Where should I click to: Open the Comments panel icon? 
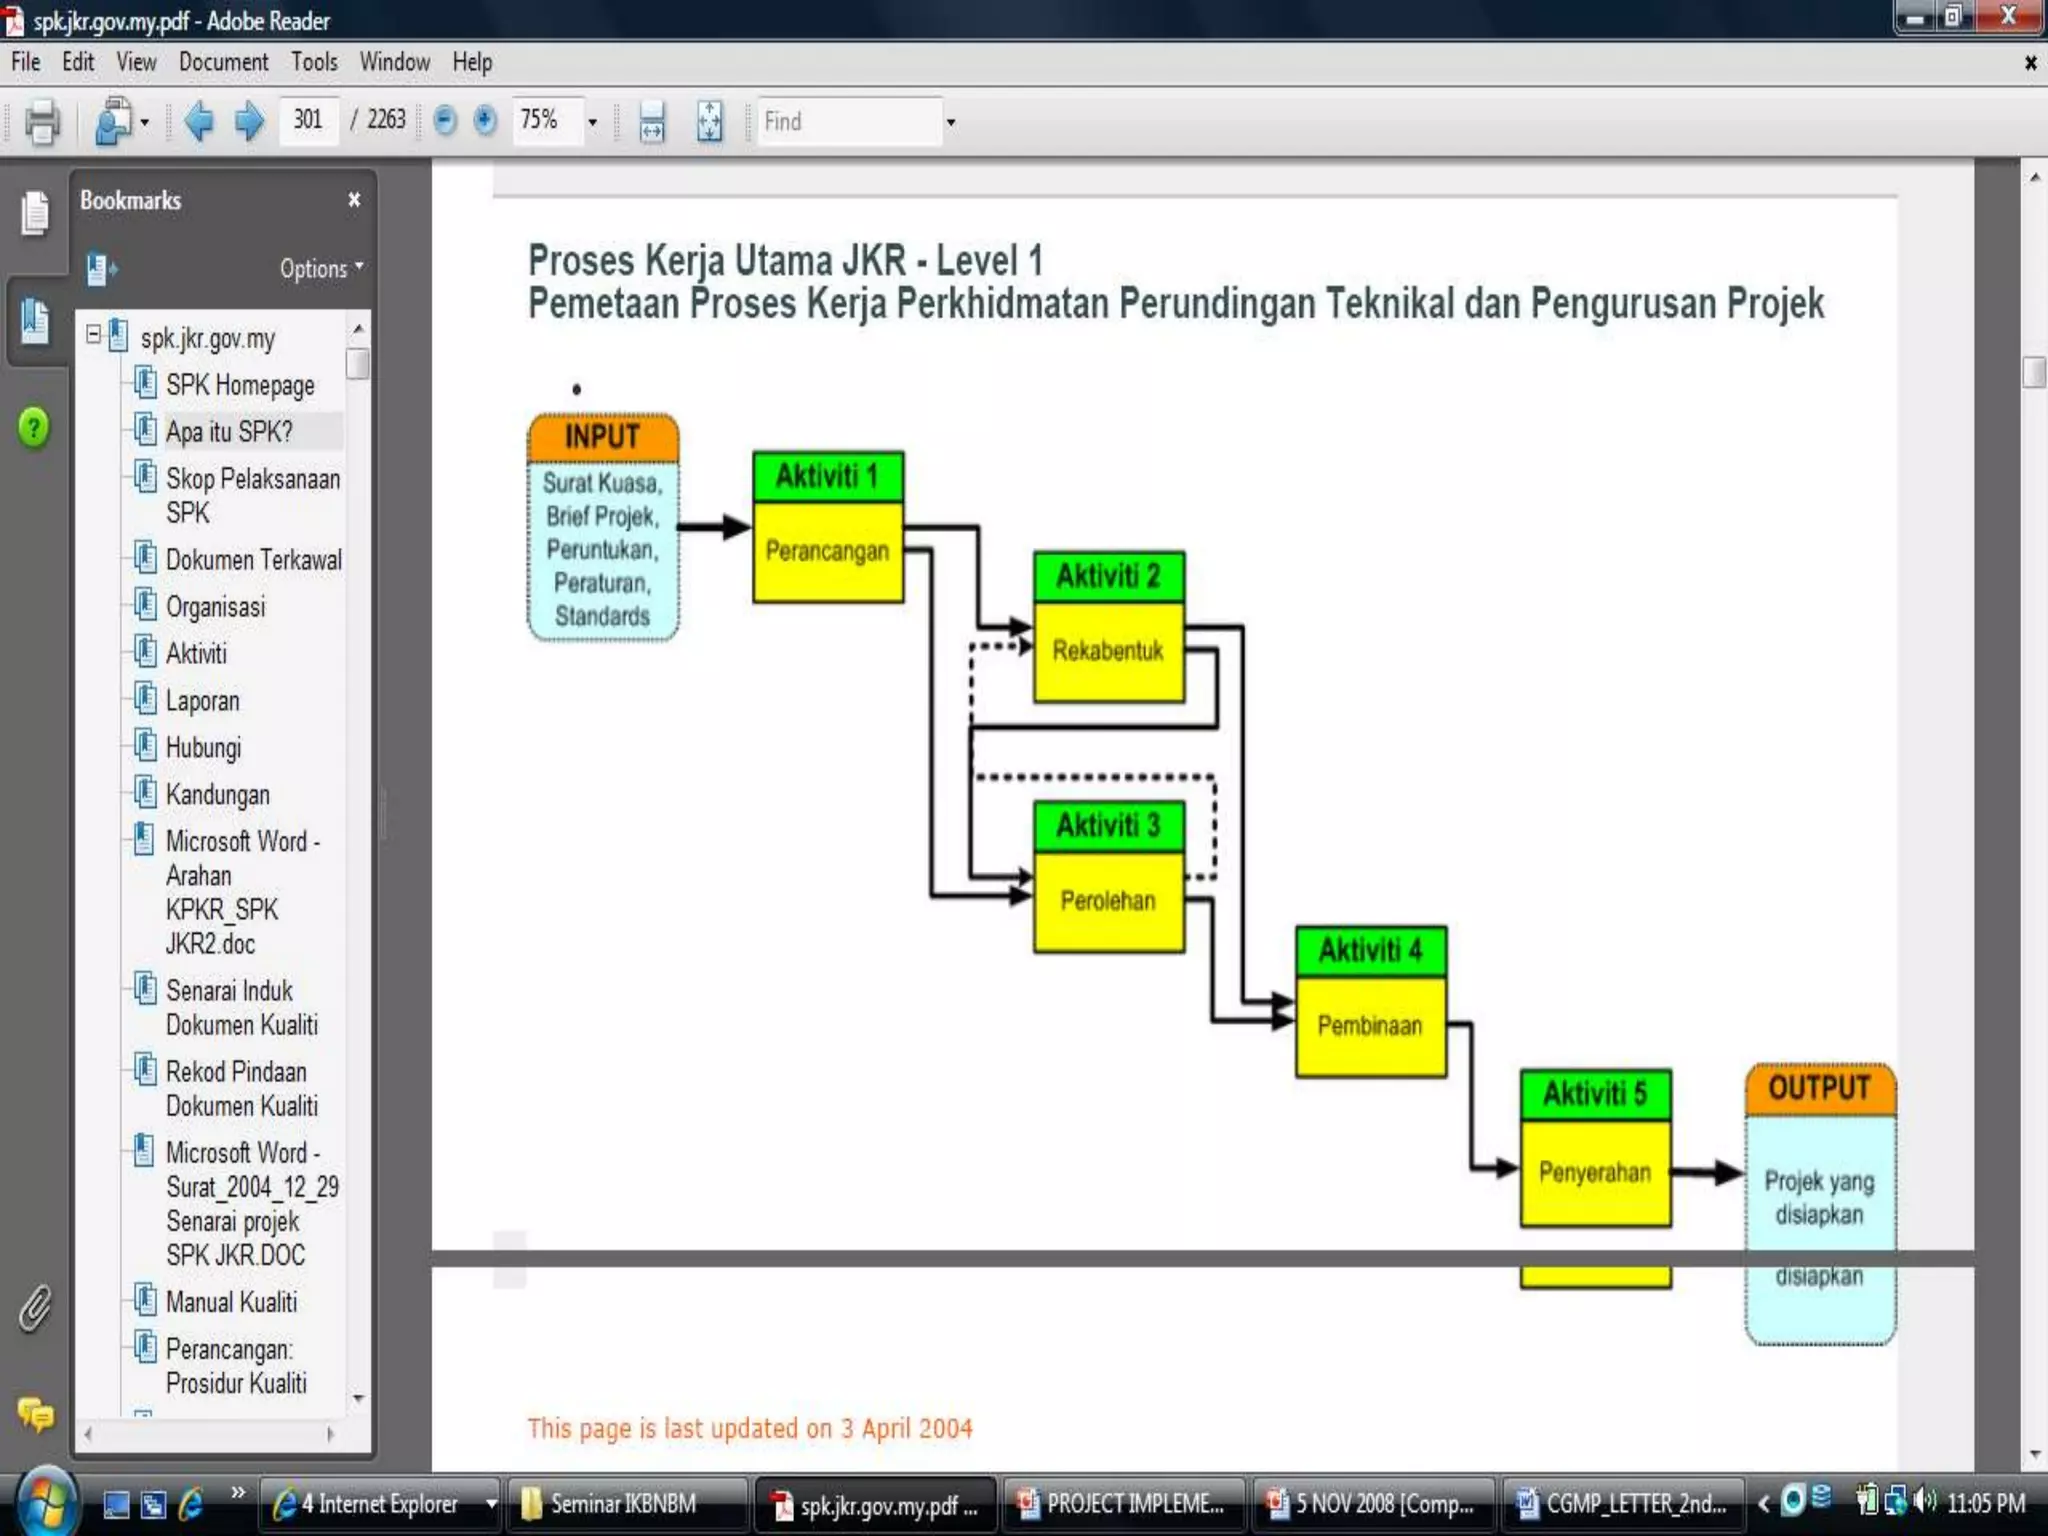[x=35, y=1414]
